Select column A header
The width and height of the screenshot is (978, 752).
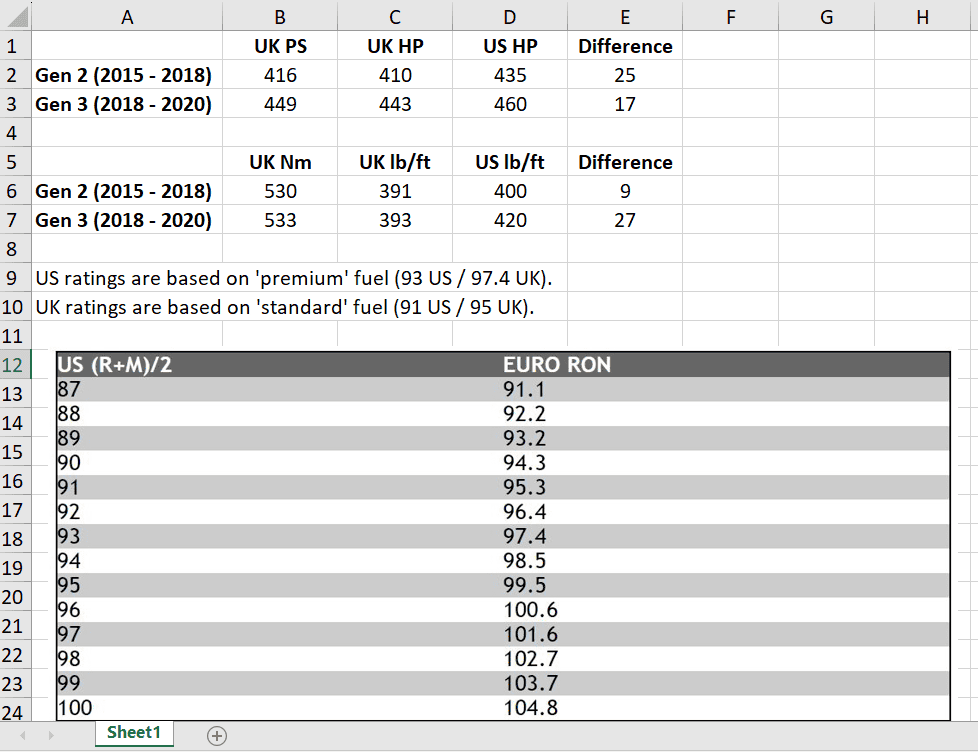pos(127,16)
